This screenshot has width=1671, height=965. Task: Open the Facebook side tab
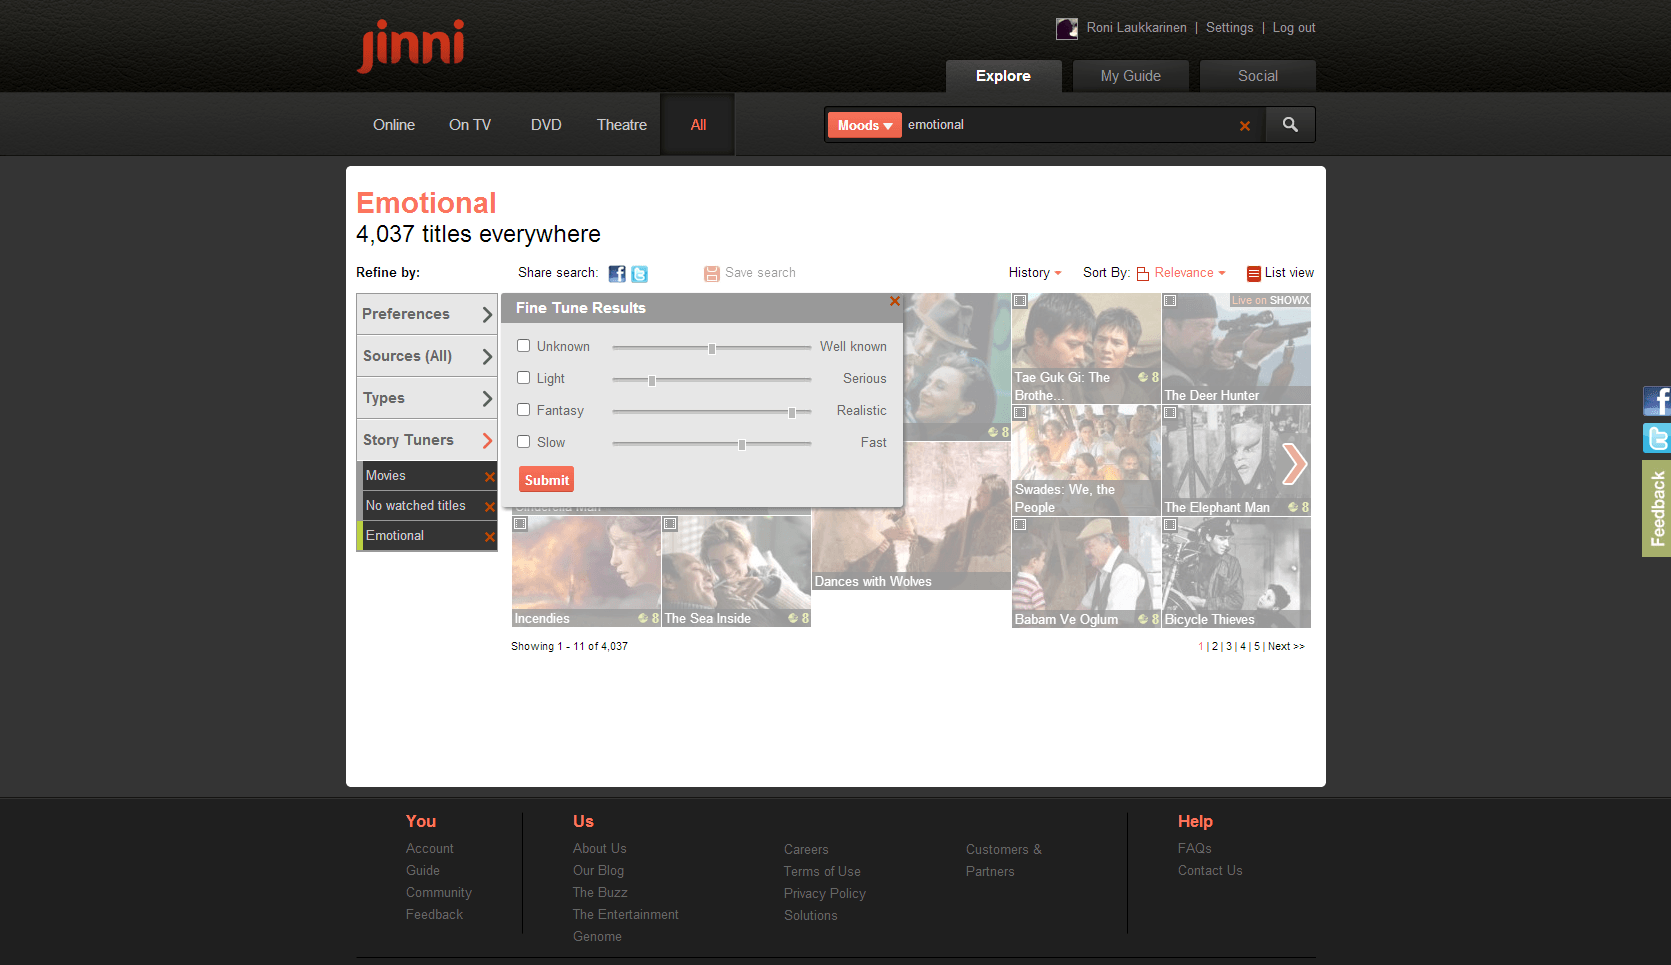[x=1657, y=401]
